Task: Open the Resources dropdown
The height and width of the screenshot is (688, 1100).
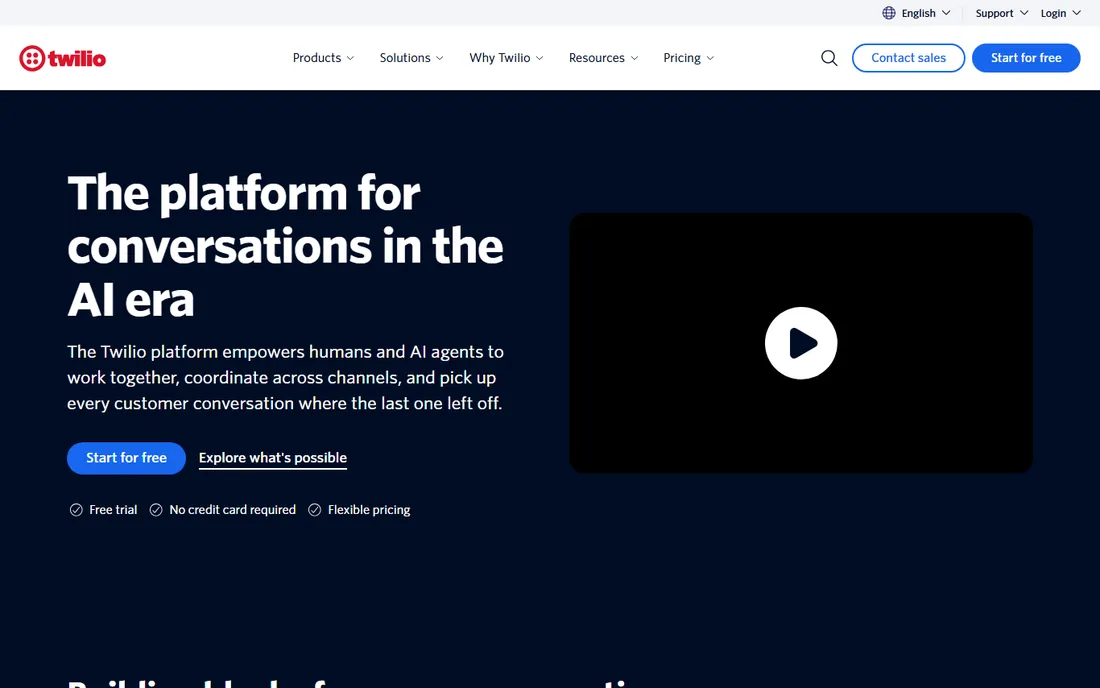Action: pos(603,58)
